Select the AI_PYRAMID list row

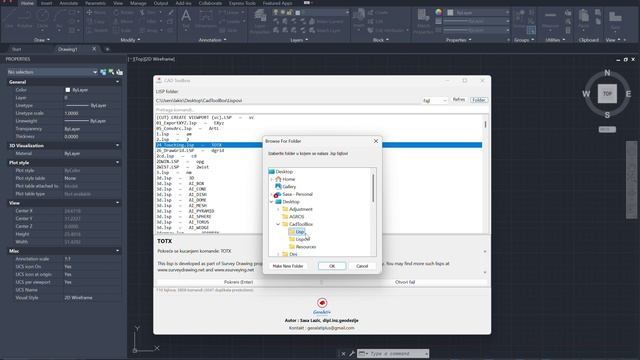[318, 211]
